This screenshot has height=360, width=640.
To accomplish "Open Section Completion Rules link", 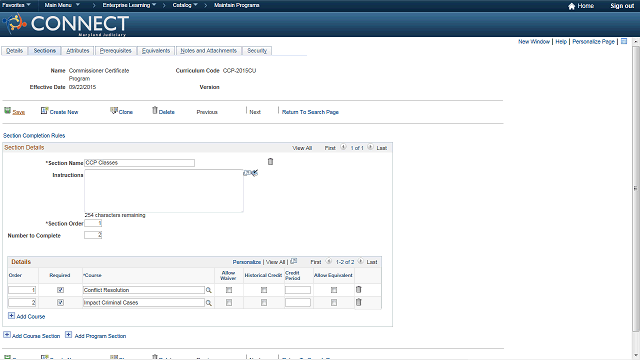I will pos(34,136).
